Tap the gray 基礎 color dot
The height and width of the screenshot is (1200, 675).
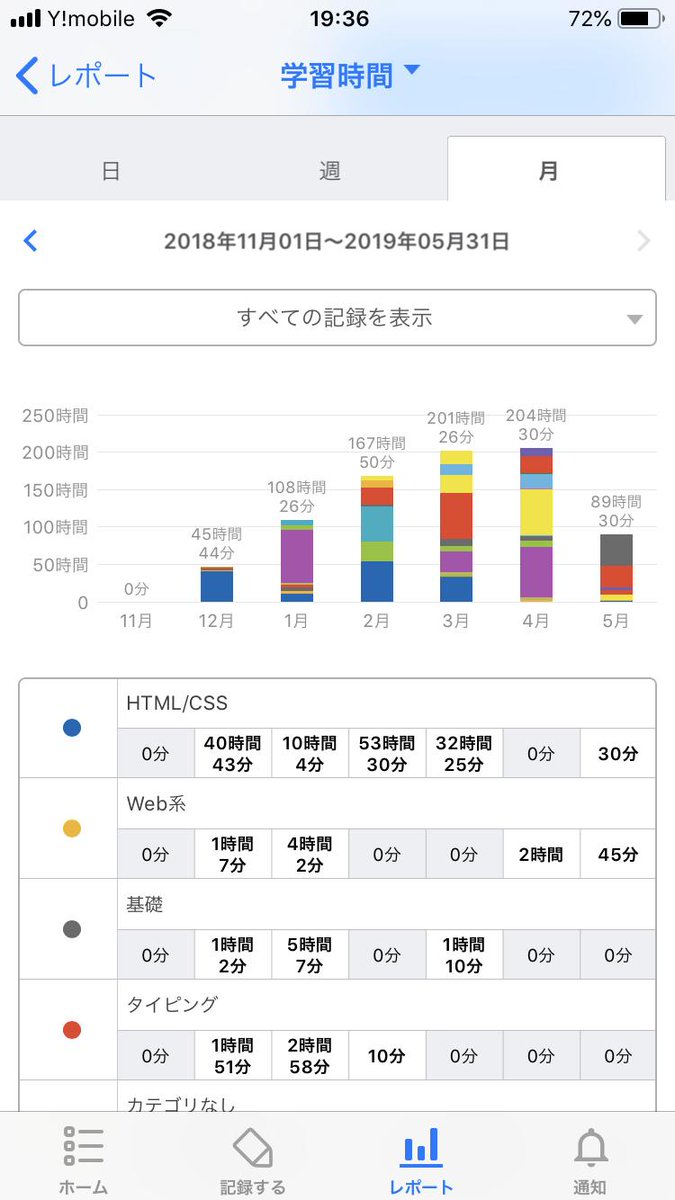pos(72,929)
